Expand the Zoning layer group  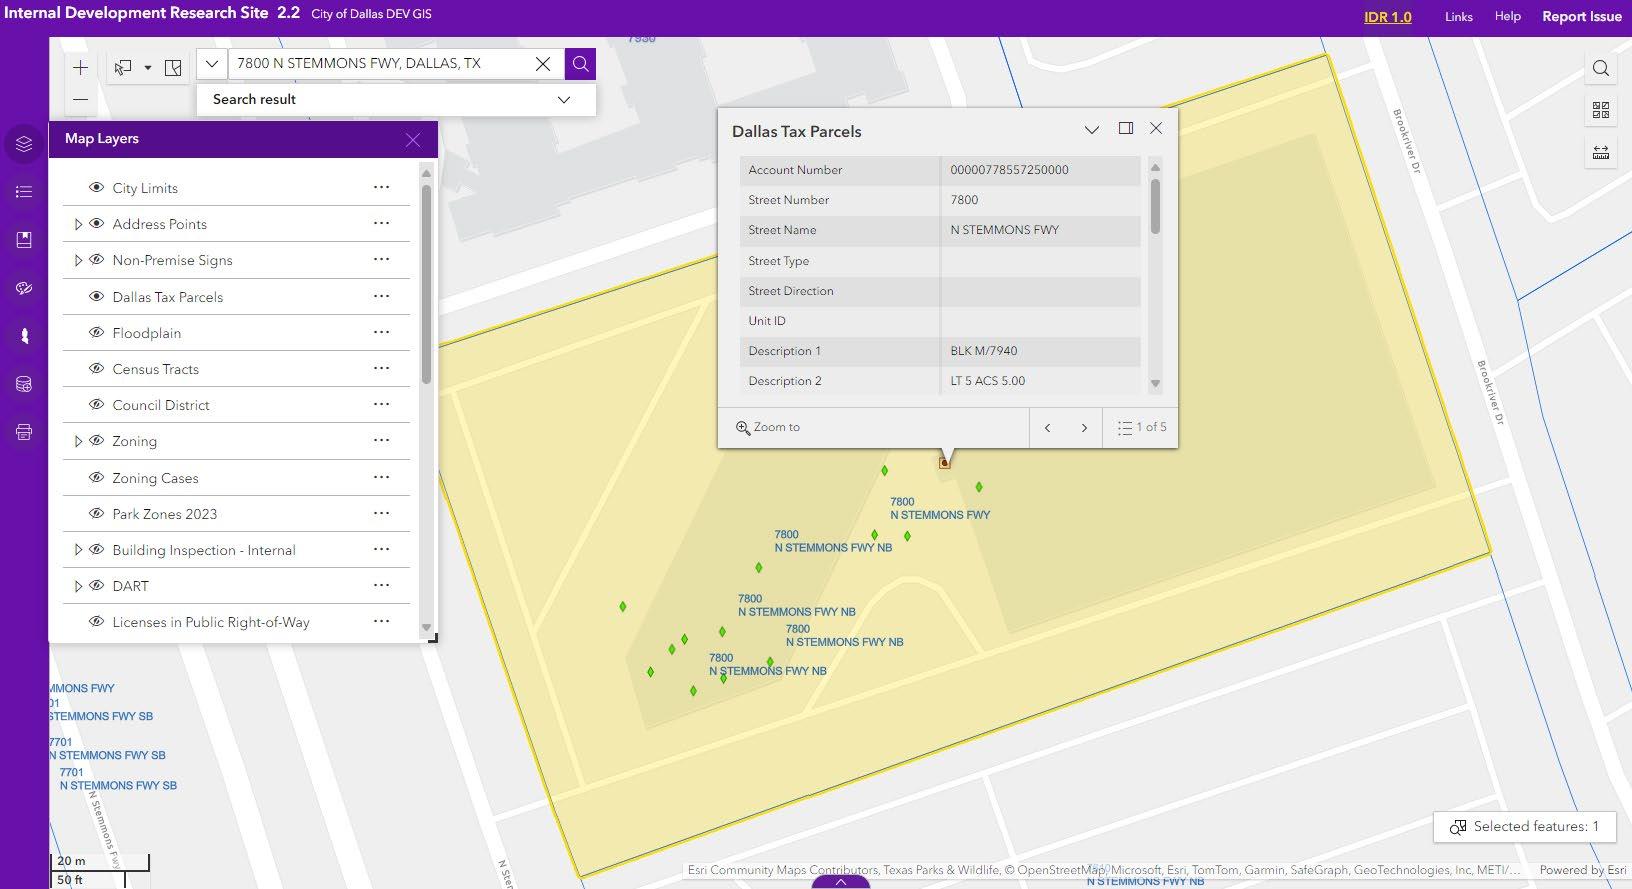point(78,441)
